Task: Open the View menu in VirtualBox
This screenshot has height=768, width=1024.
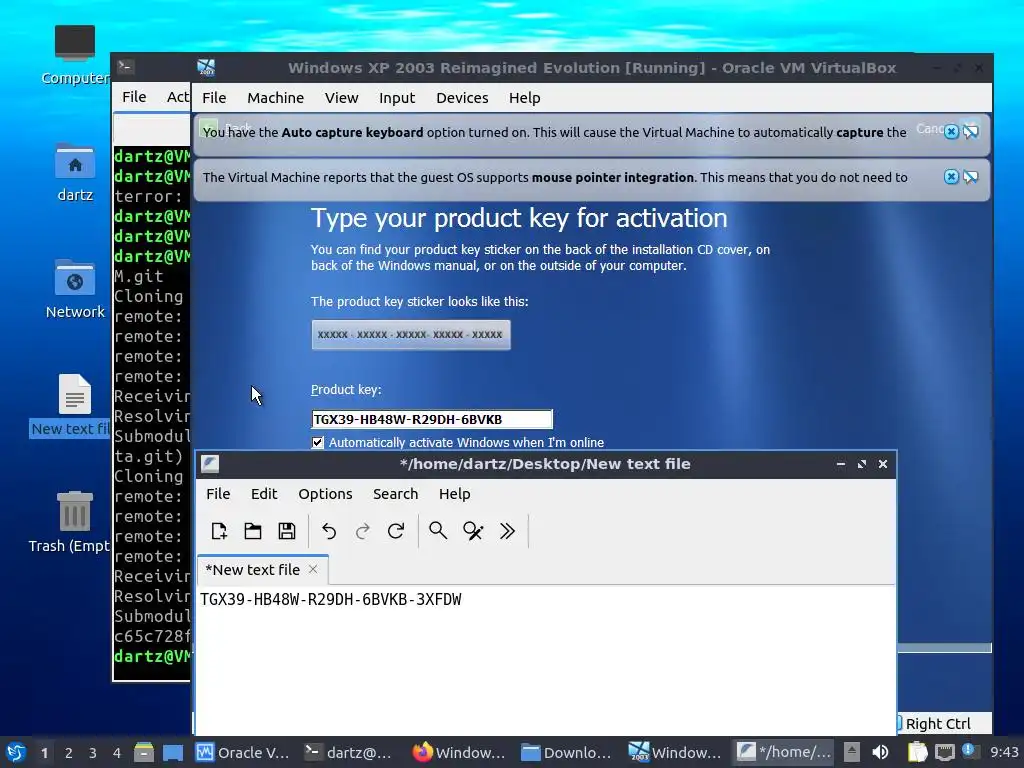Action: coord(342,98)
